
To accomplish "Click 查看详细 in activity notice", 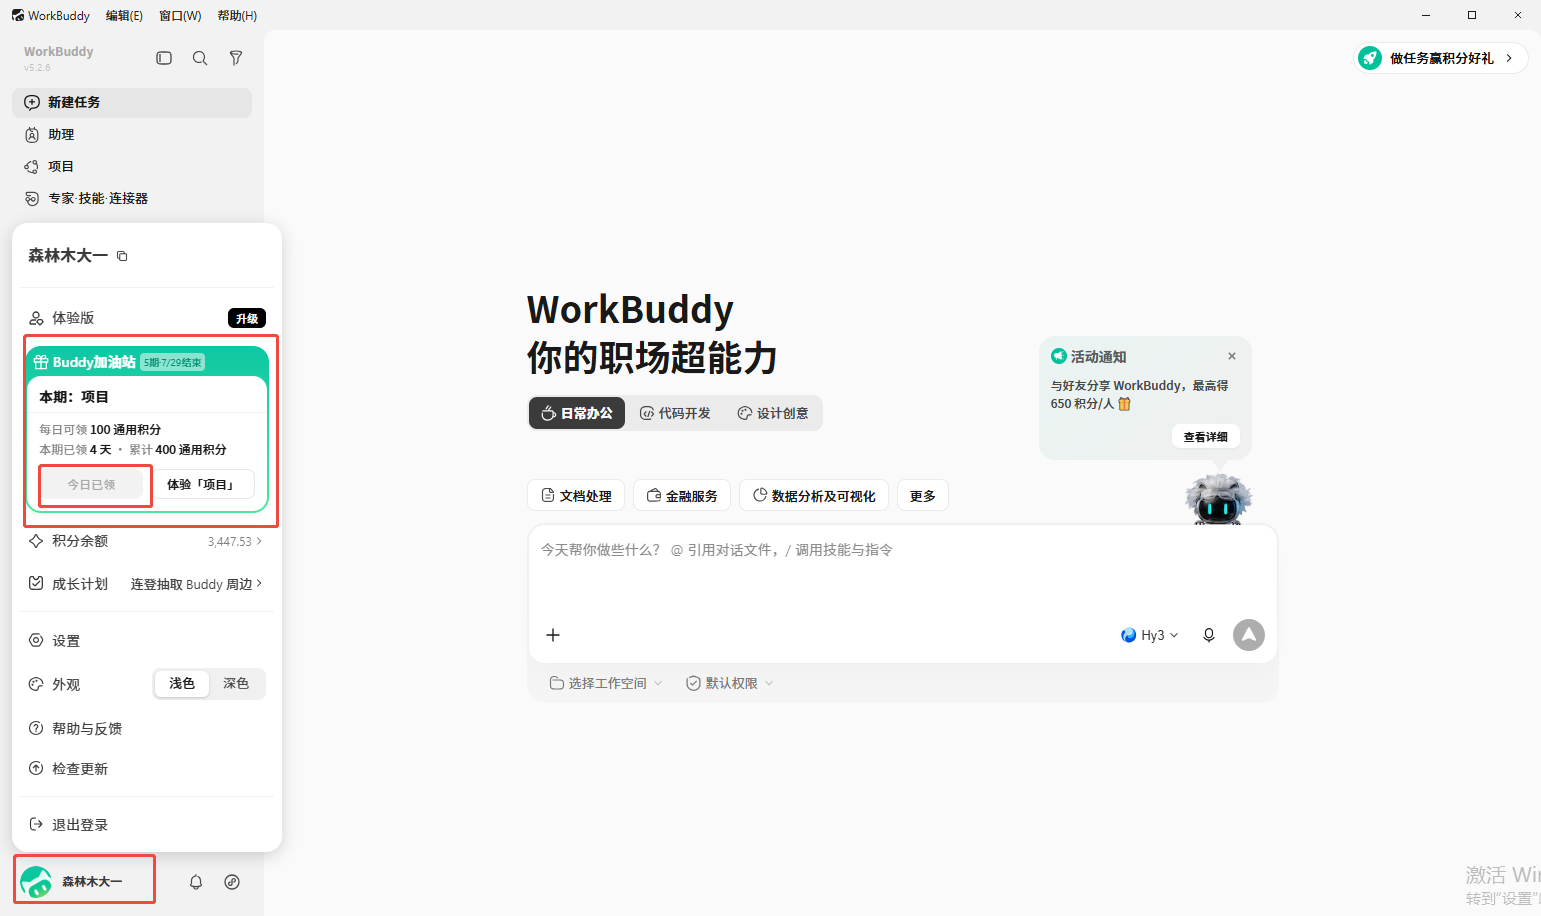I will click(1205, 437).
